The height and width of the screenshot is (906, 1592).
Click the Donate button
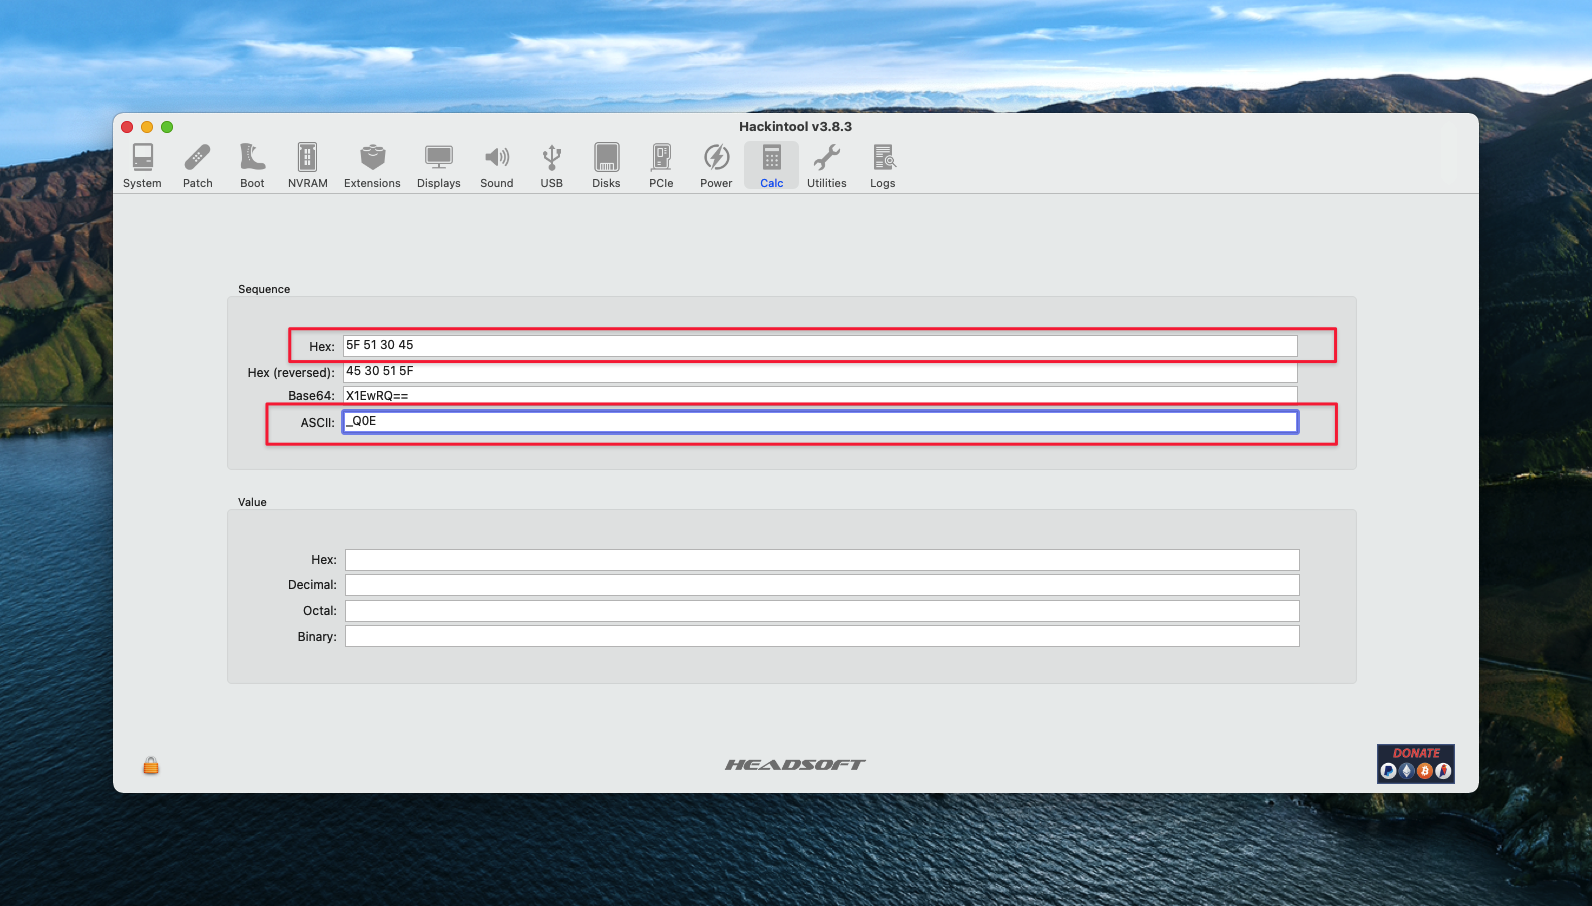click(1415, 763)
